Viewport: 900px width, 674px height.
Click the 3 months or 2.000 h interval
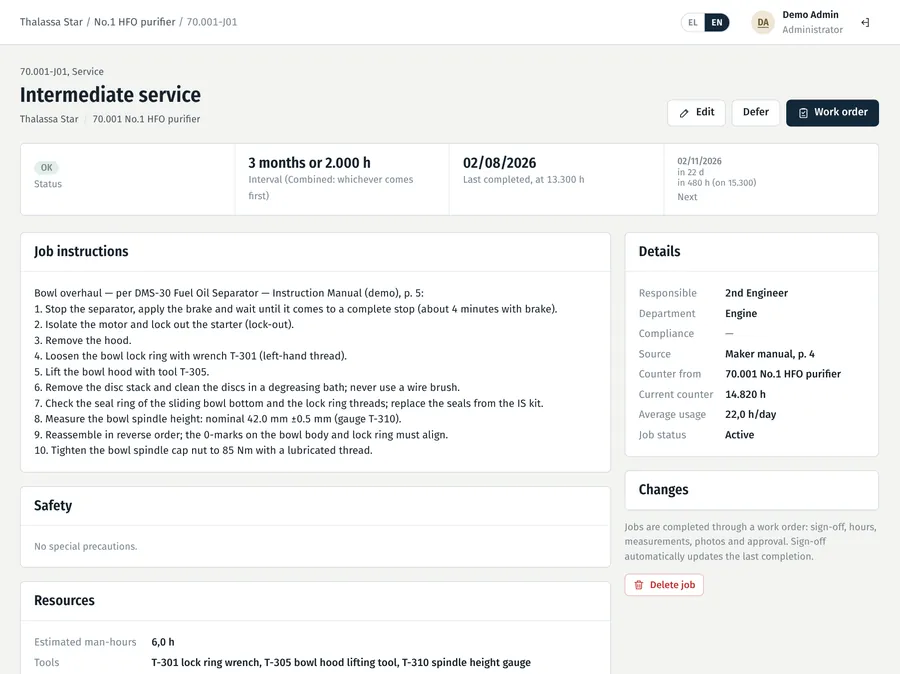[x=309, y=163]
